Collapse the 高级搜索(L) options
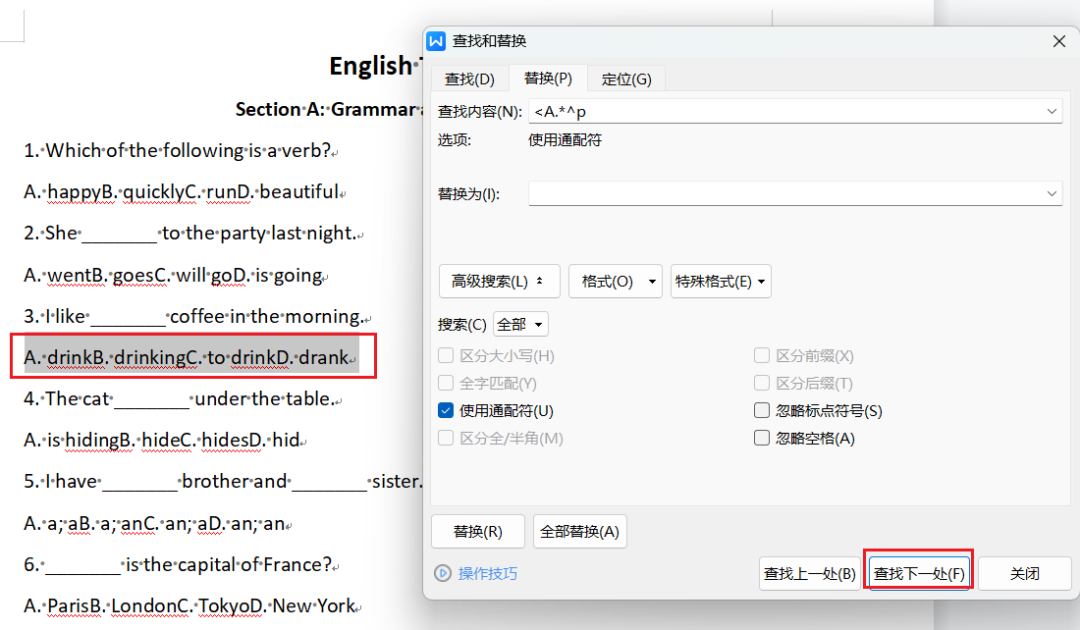The image size is (1080, 630). click(x=499, y=281)
